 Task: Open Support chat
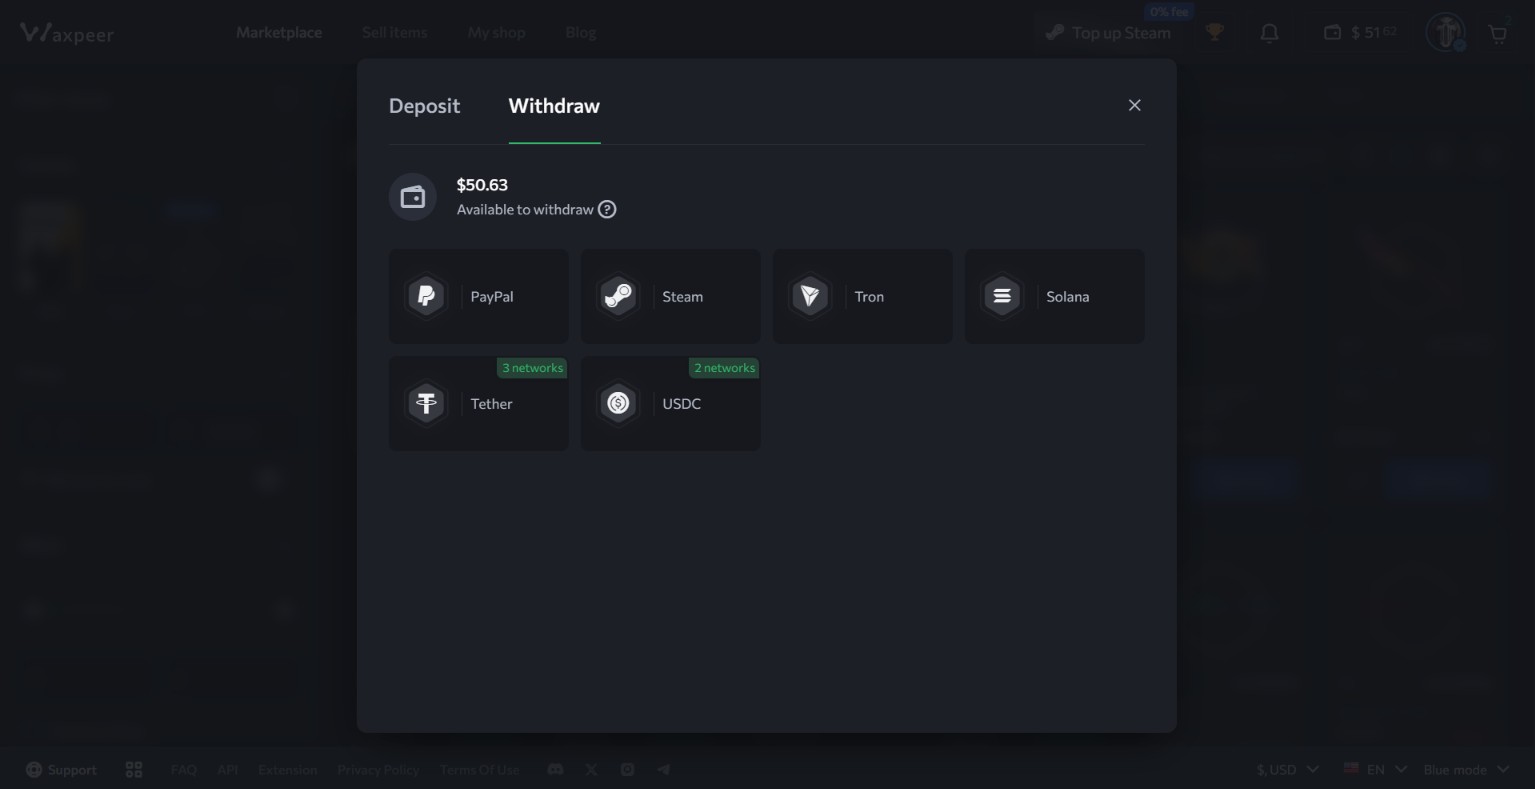61,770
